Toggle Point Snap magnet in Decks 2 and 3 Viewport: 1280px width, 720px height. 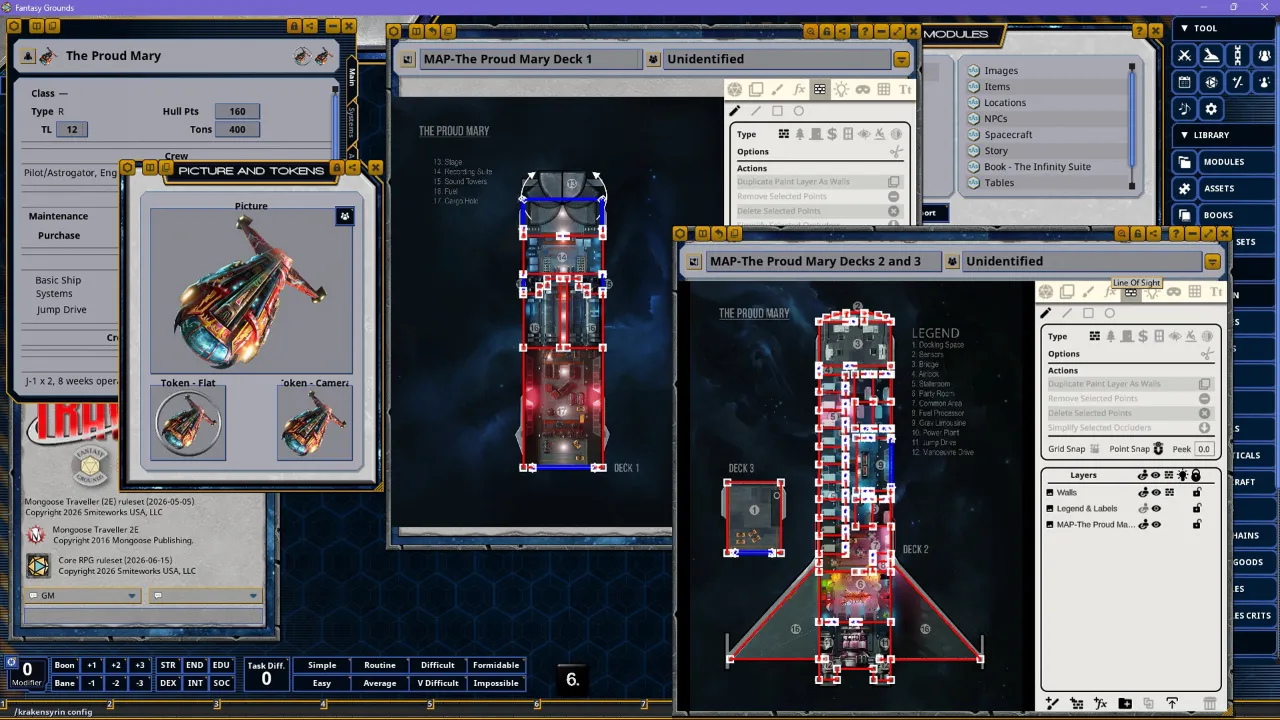coord(1158,449)
